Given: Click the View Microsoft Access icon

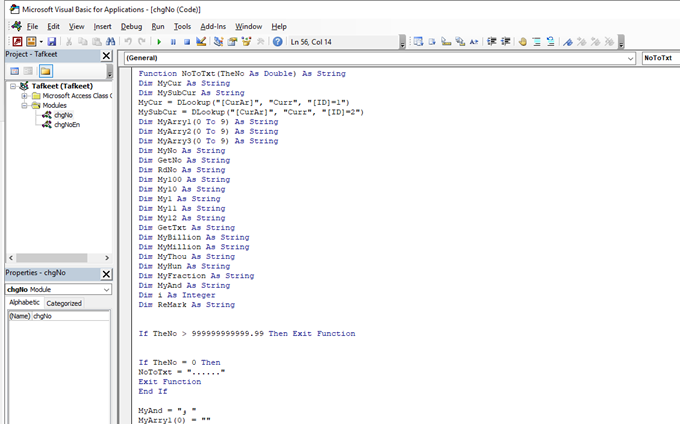Looking at the screenshot, I should (x=16, y=42).
